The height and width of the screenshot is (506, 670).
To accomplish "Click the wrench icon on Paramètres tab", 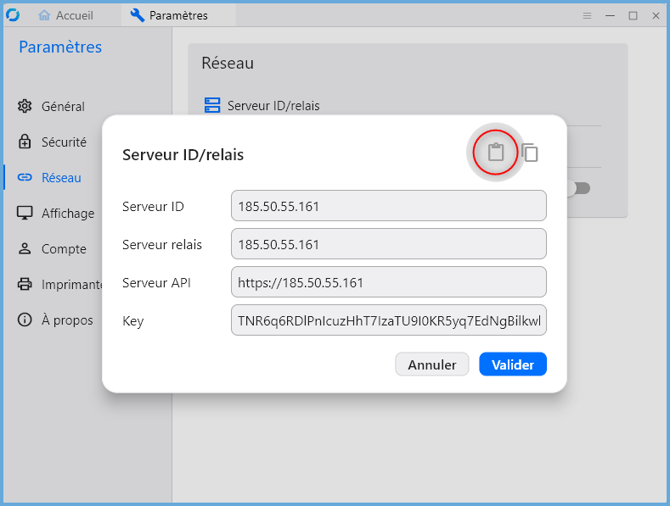I will (x=137, y=15).
